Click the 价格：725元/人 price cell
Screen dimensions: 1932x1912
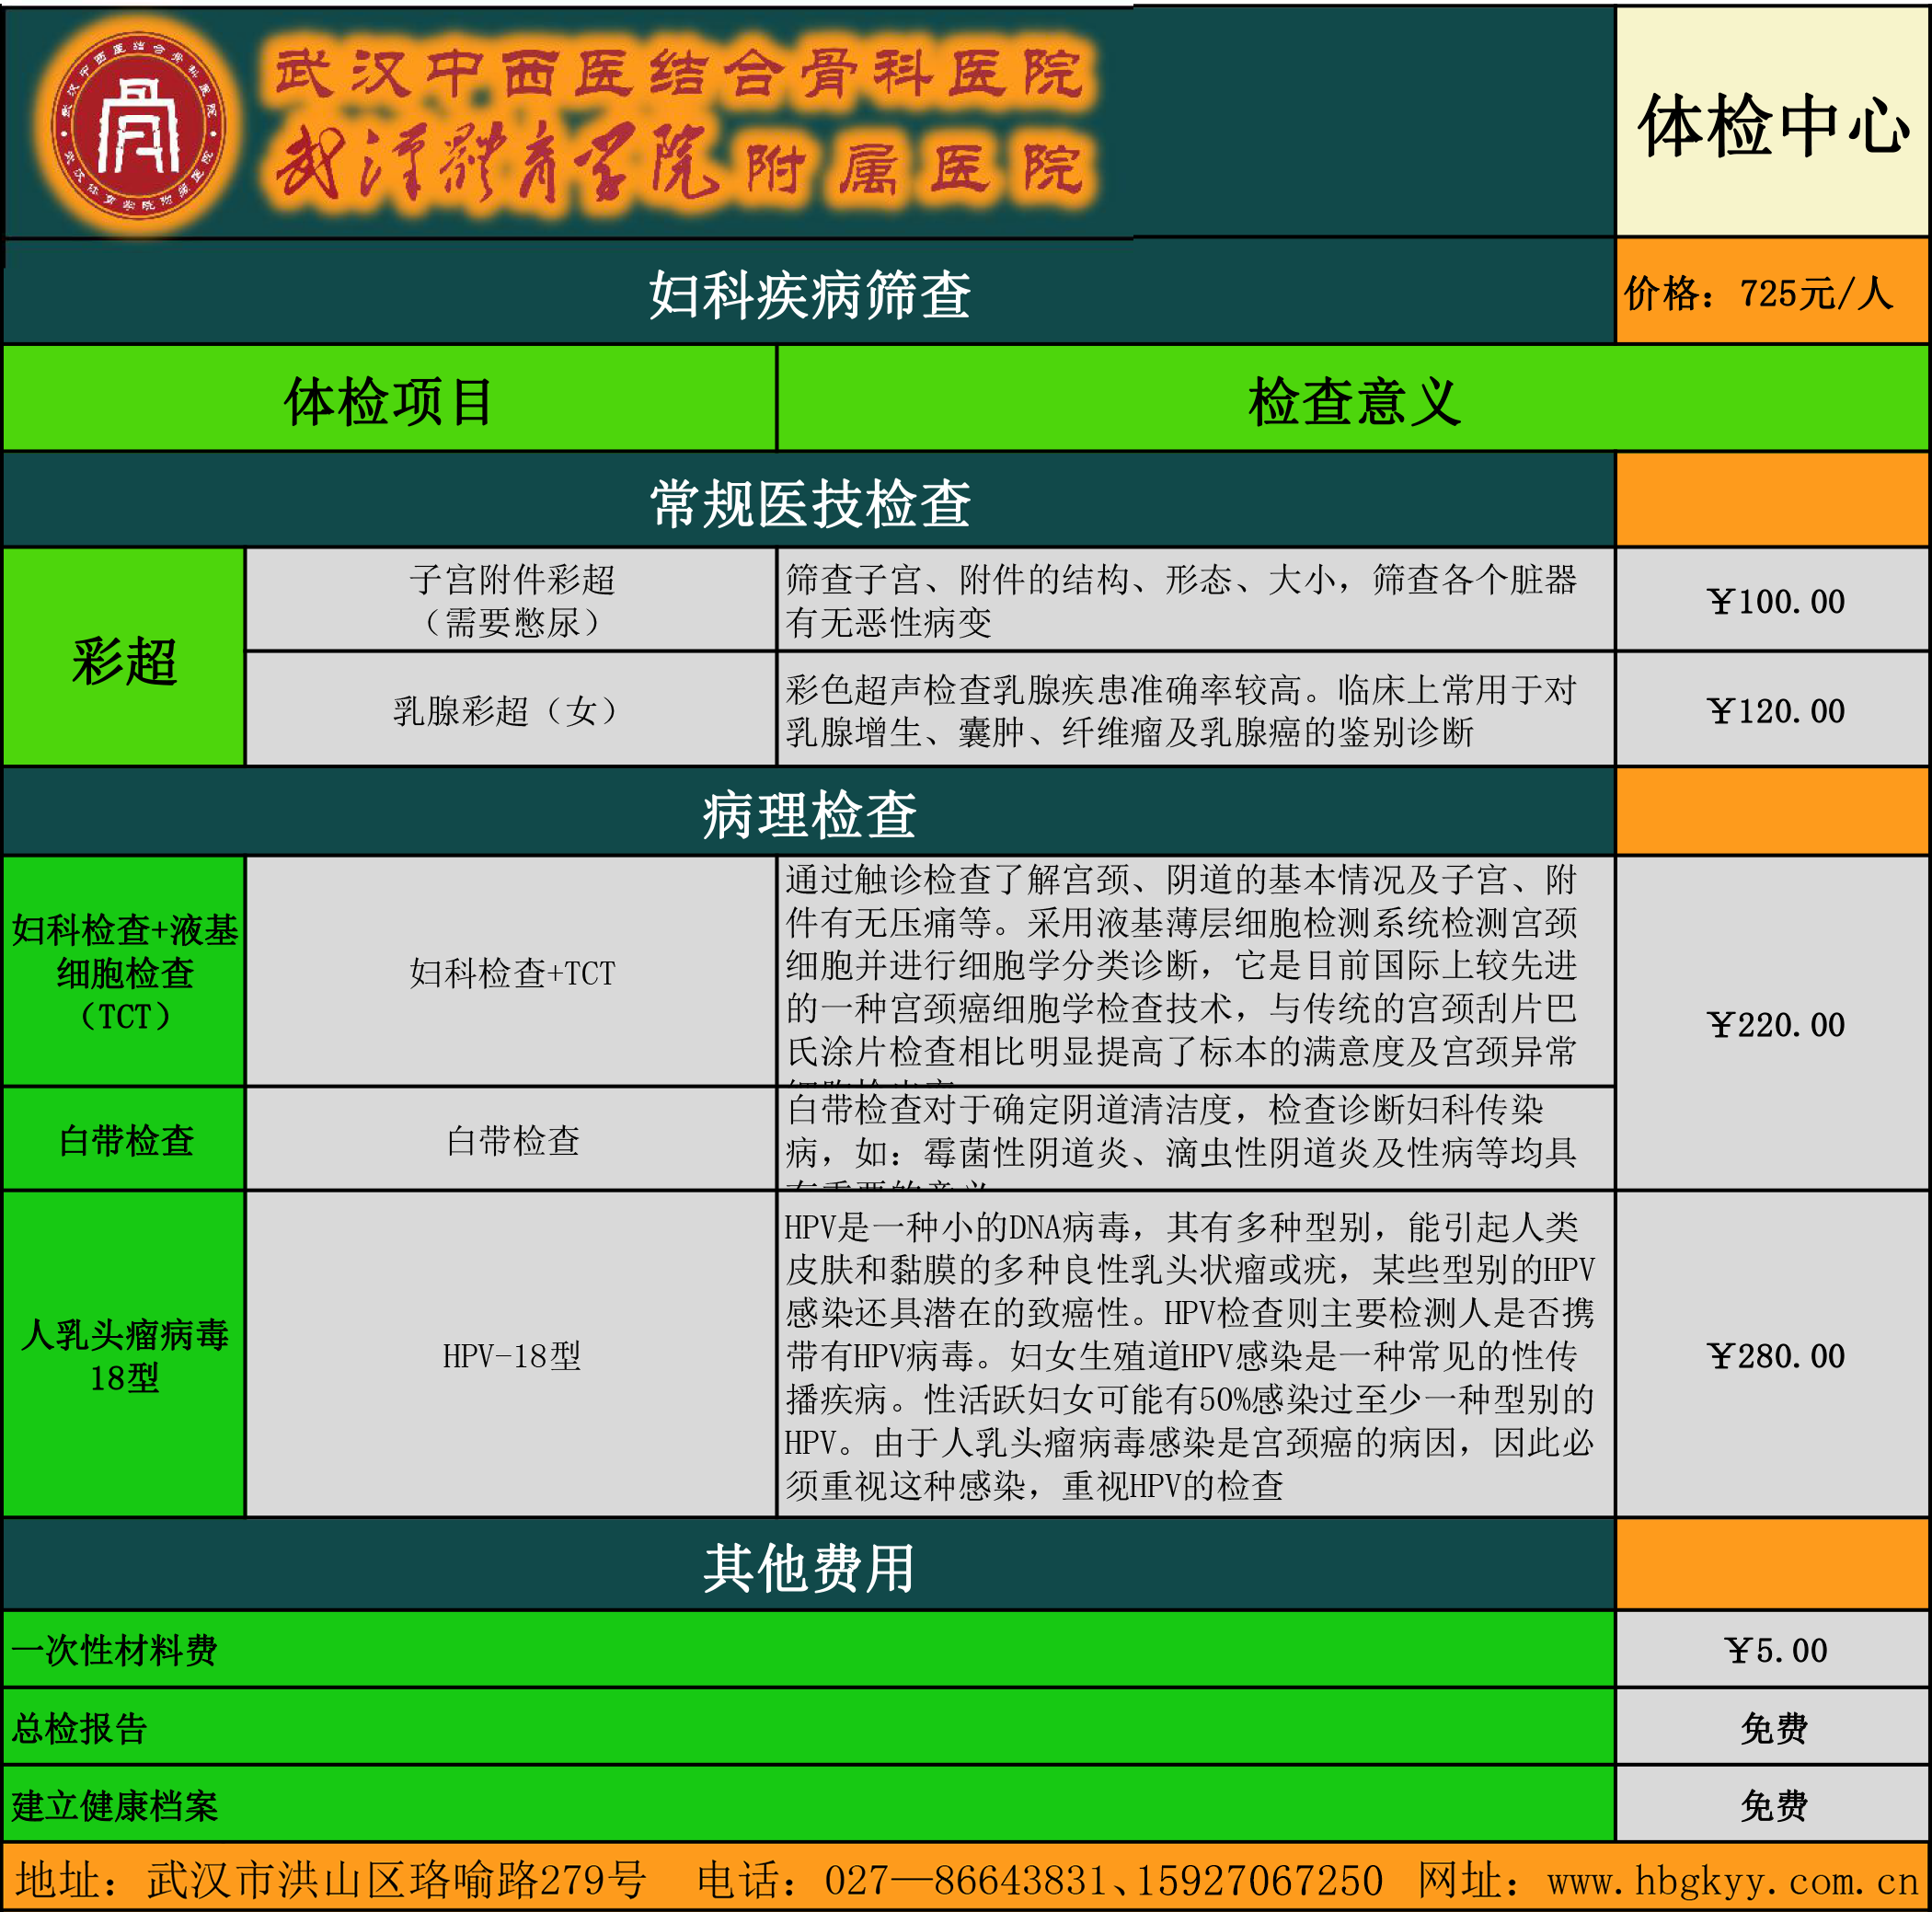coord(1773,292)
